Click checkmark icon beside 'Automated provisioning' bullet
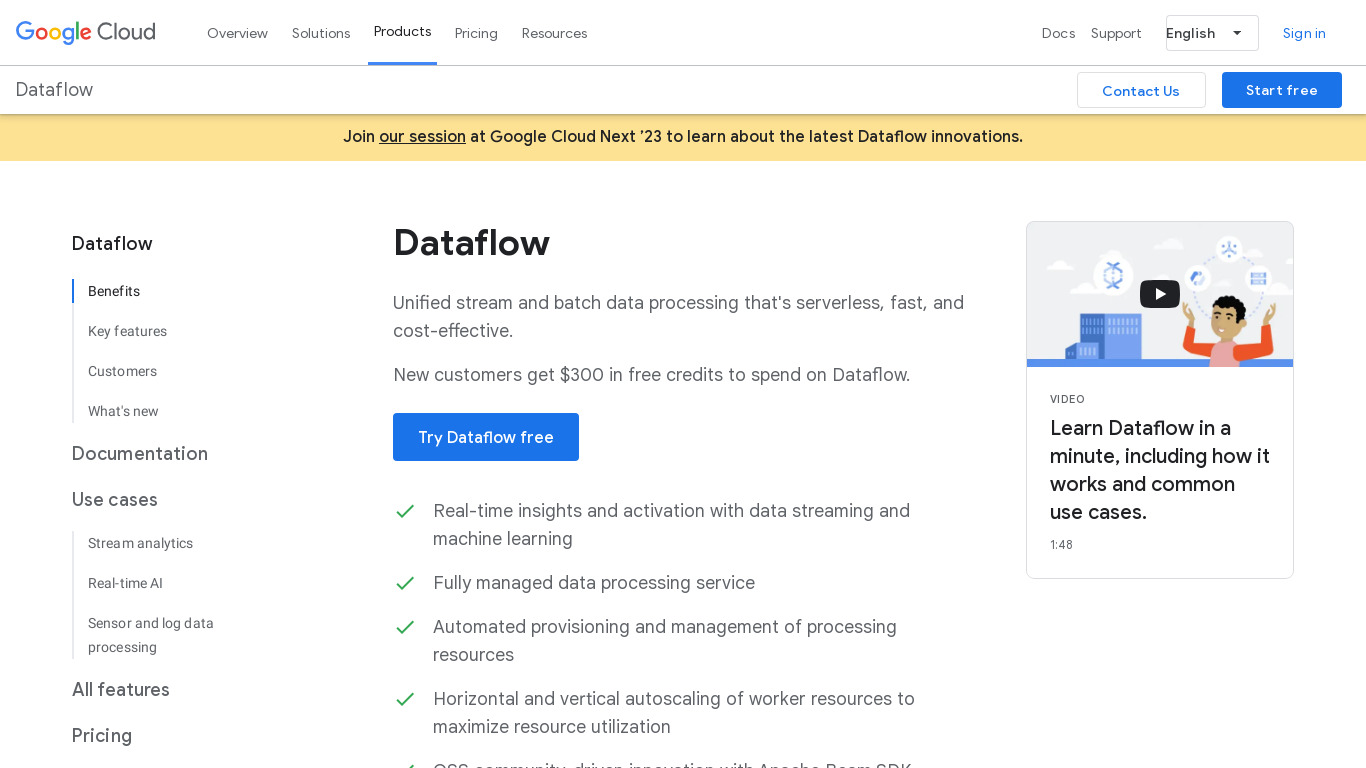 point(405,627)
